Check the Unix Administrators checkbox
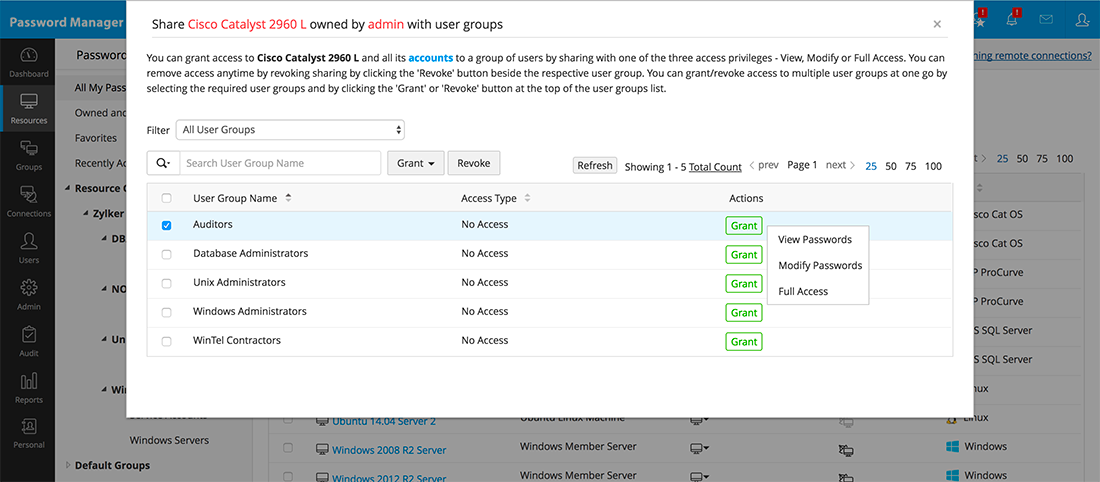Screen dimensions: 1100x482 (167, 283)
